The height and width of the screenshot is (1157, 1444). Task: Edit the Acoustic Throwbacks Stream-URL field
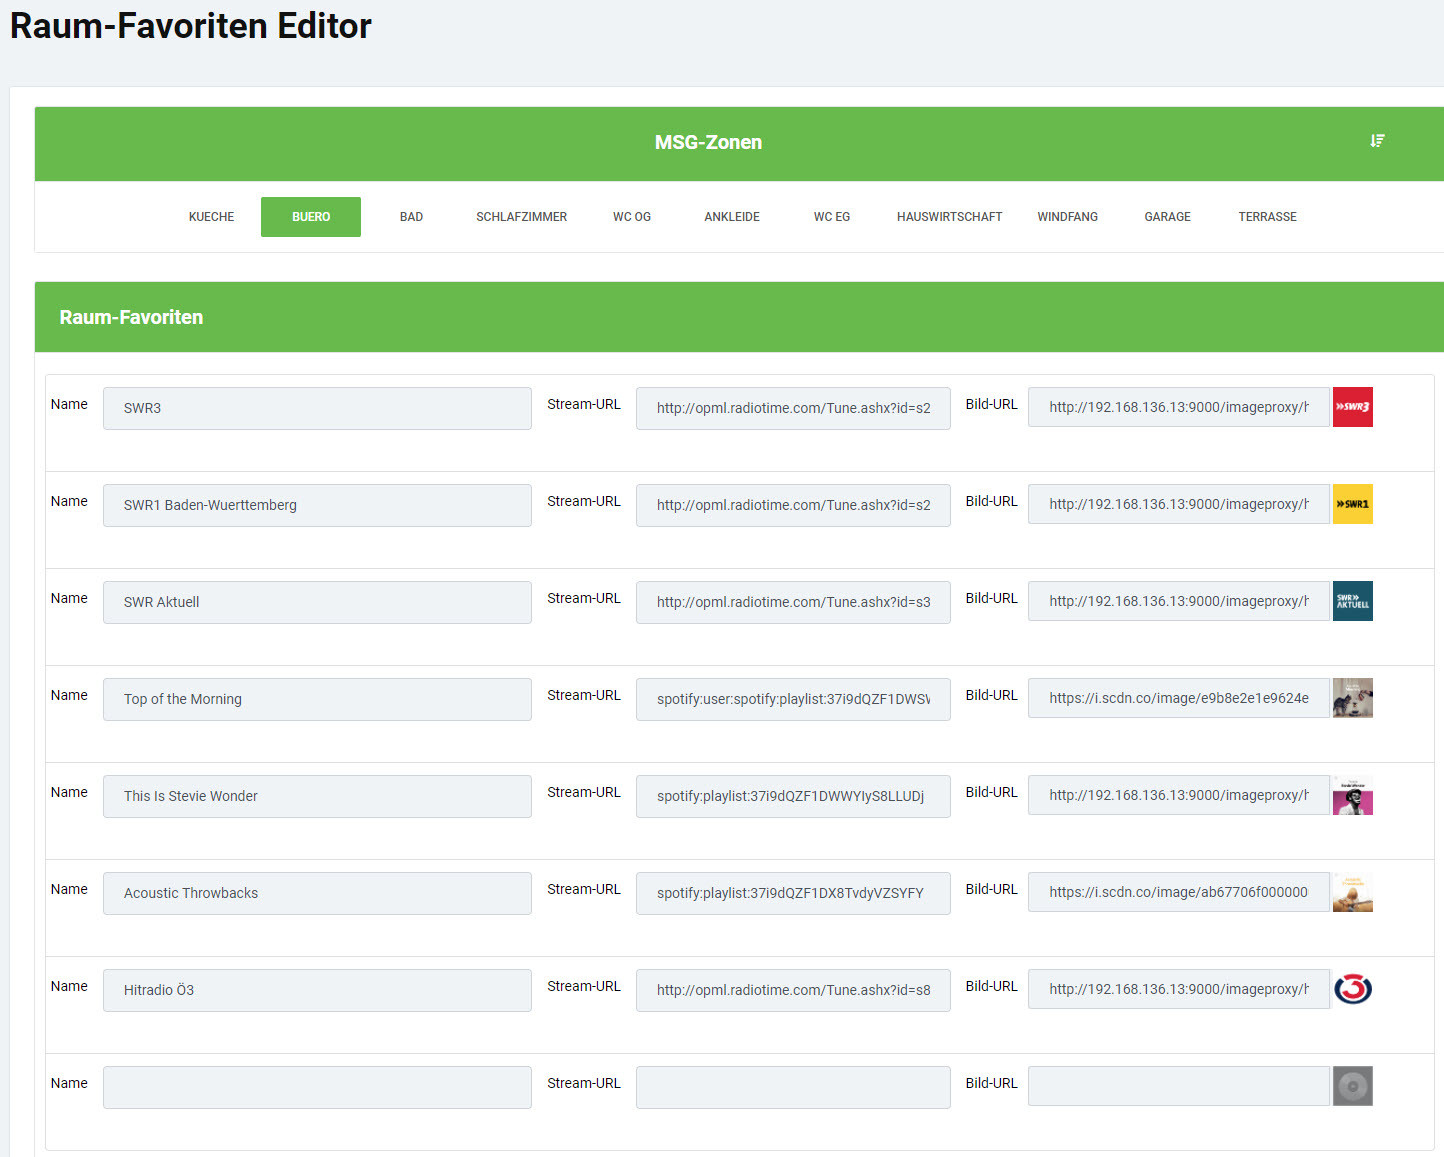pos(793,893)
